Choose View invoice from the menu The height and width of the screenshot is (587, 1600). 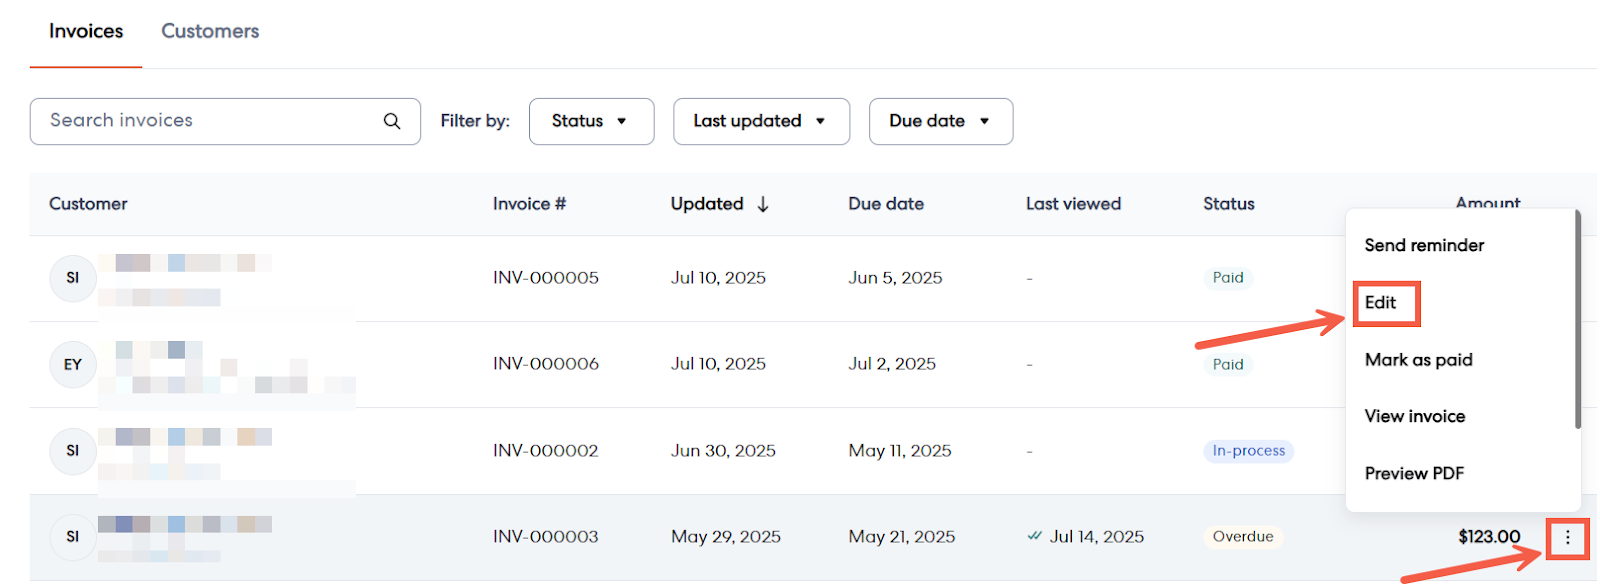pos(1415,416)
